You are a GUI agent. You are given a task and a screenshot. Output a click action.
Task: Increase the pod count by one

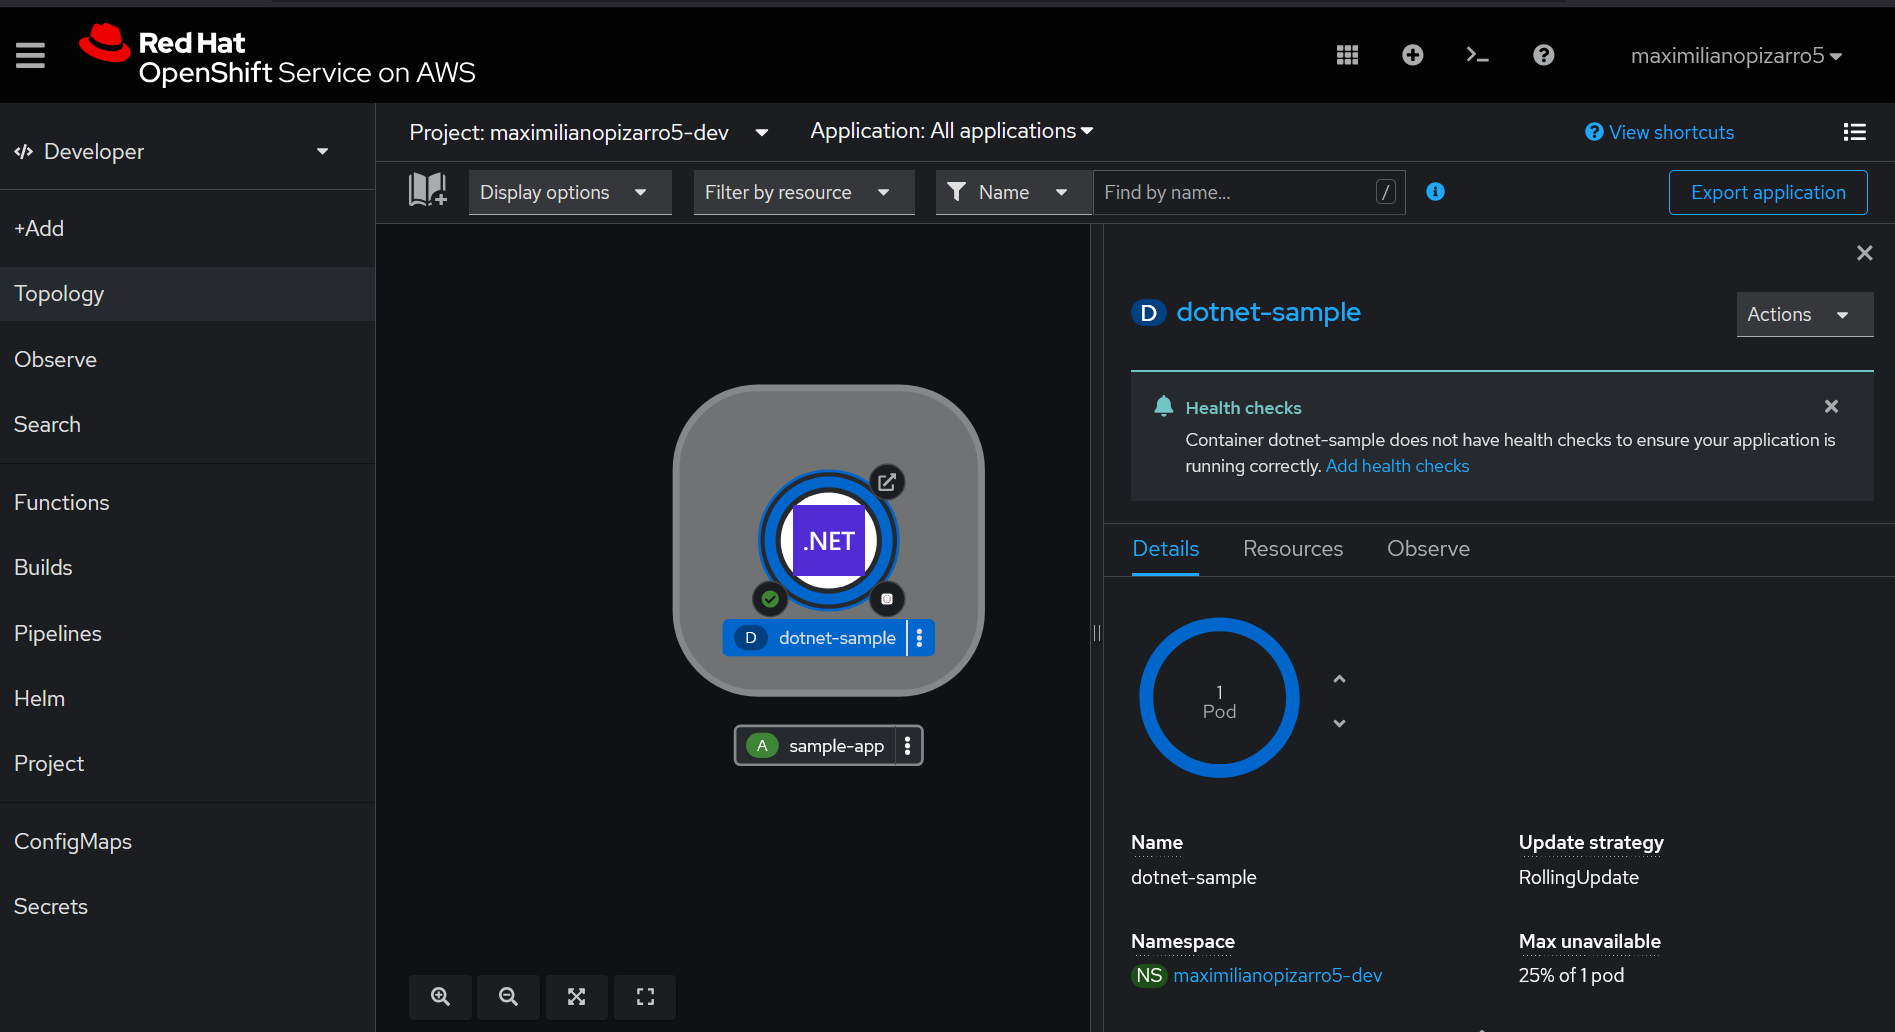click(1339, 679)
